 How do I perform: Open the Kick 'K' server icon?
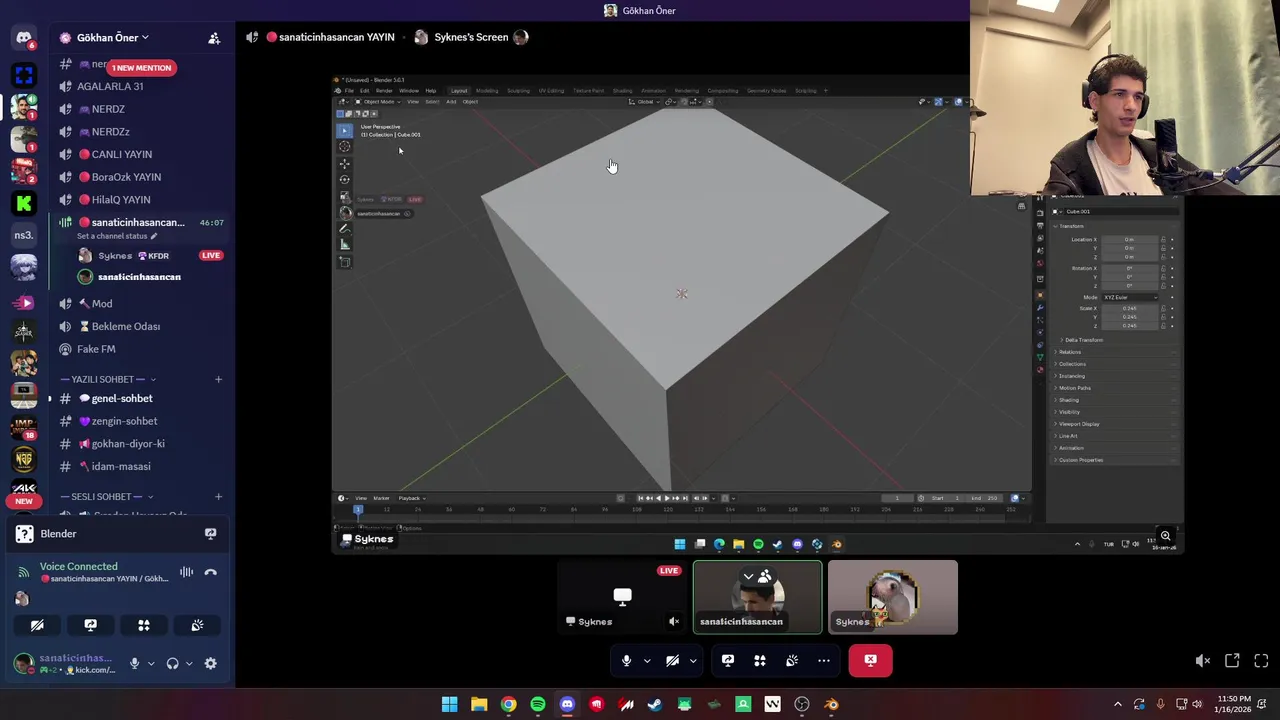point(24,203)
